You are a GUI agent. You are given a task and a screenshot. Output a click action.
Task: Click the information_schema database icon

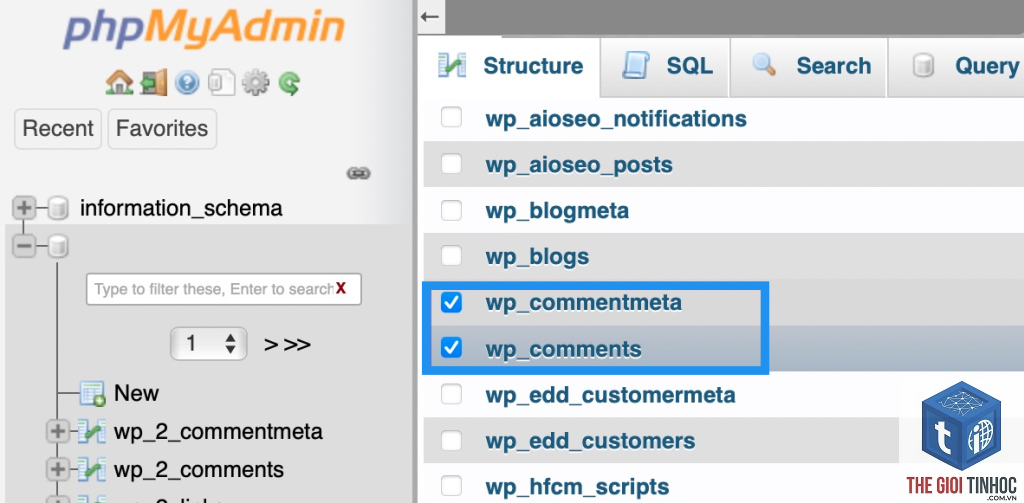click(x=59, y=208)
